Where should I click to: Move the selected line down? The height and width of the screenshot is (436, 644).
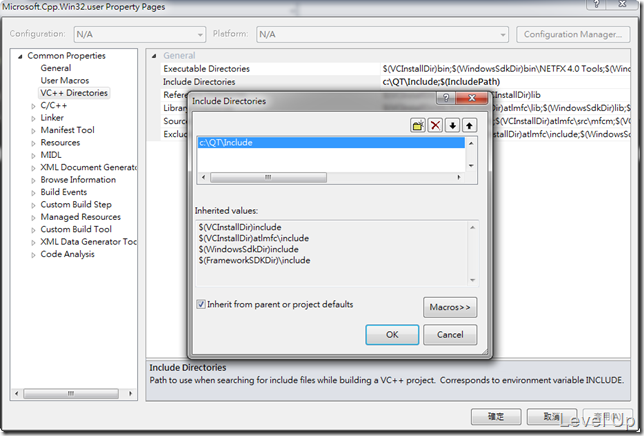point(453,125)
